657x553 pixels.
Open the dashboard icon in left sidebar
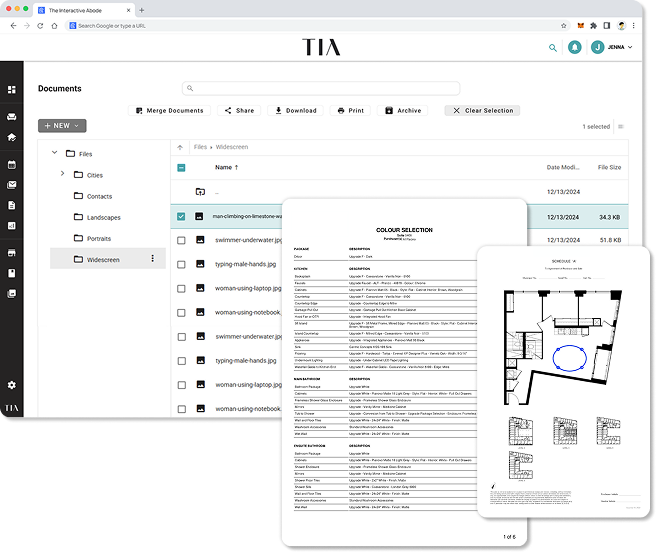coord(12,90)
